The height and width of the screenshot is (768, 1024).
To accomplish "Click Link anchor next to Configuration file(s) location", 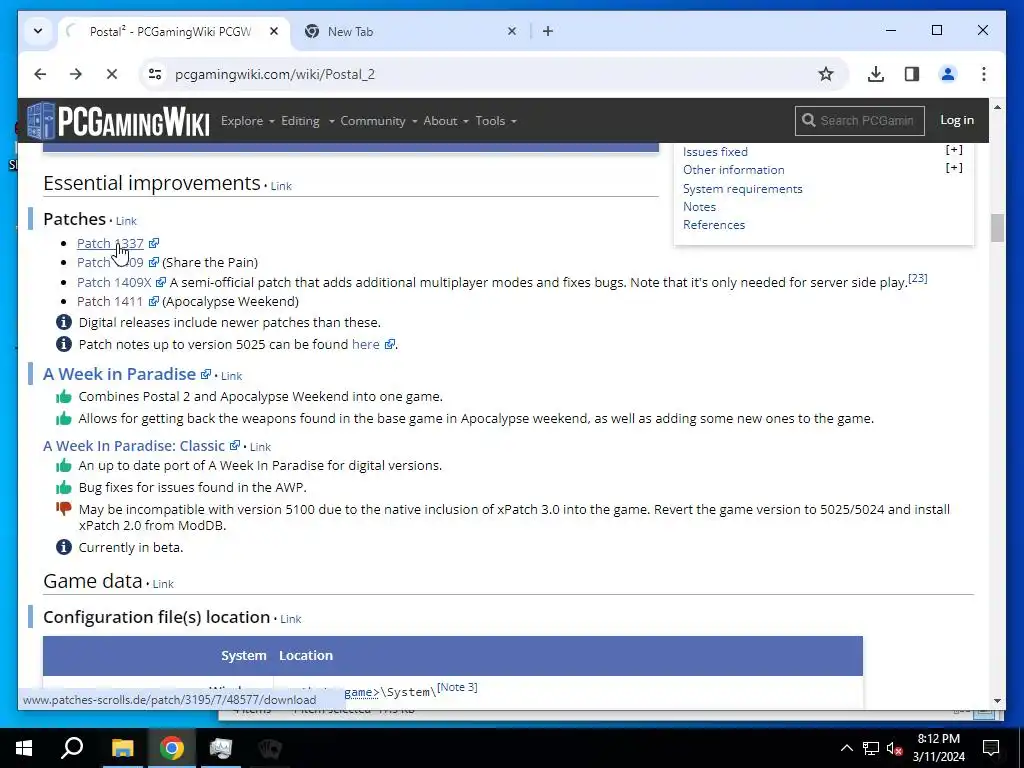I will pyautogui.click(x=291, y=619).
